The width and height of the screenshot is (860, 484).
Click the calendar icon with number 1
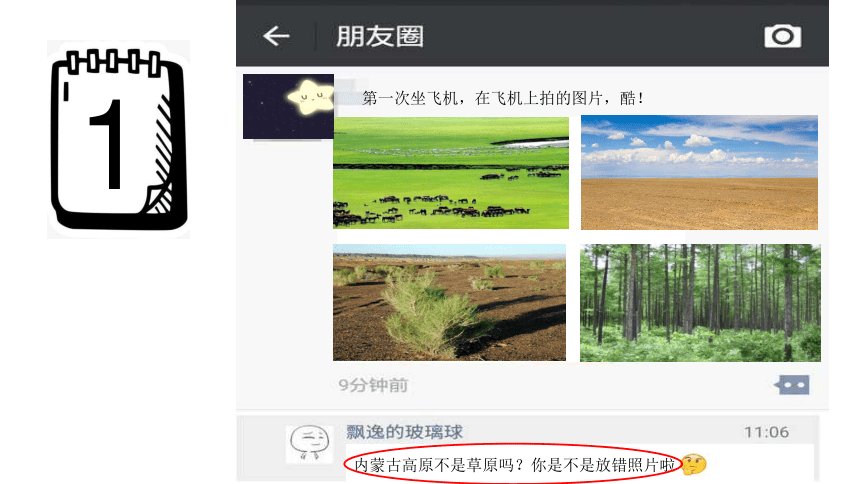pos(118,139)
